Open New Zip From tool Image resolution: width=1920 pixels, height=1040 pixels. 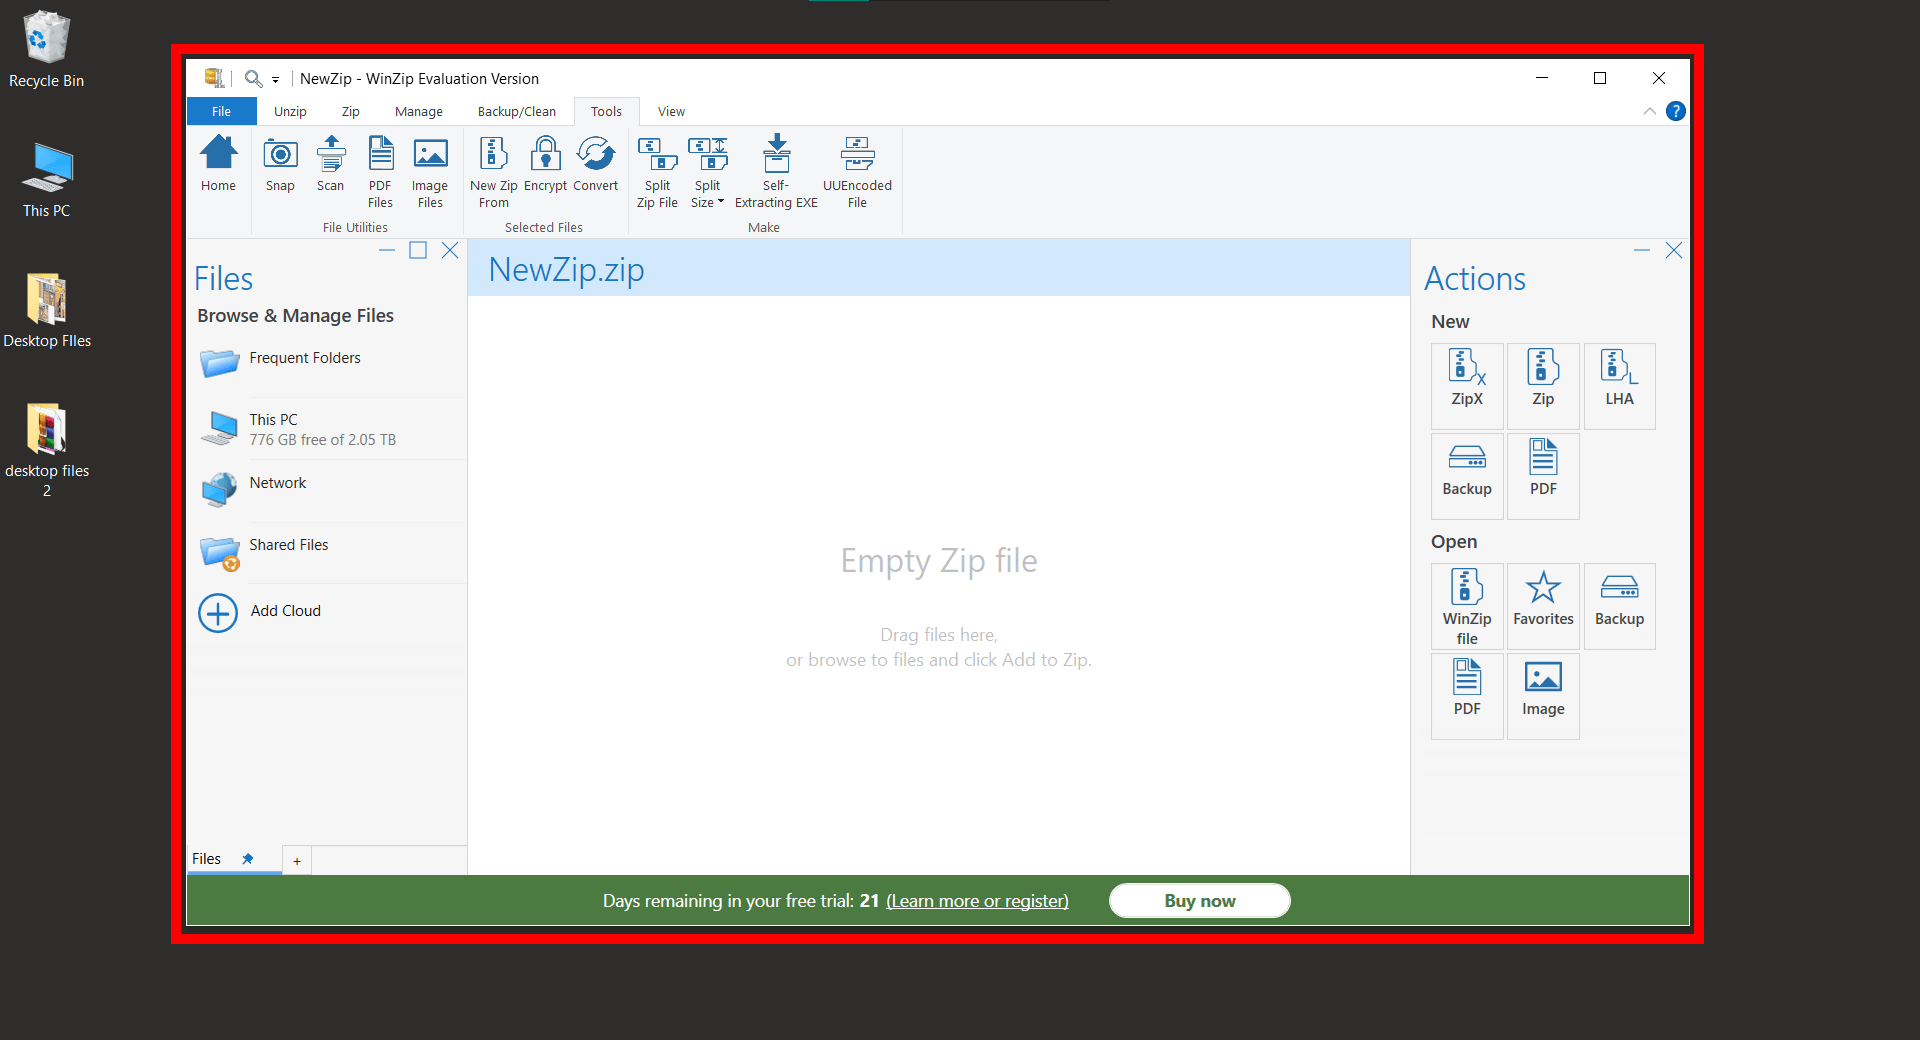pyautogui.click(x=492, y=170)
